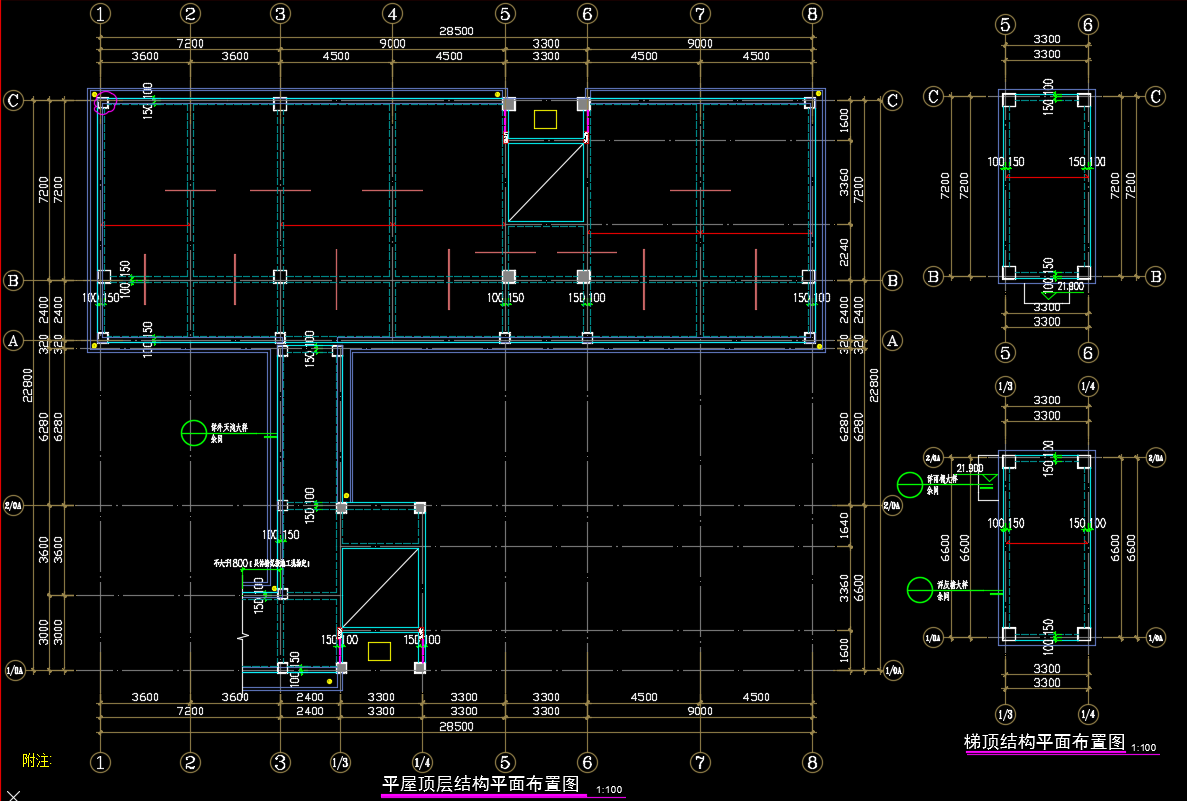Screen dimensions: 1187x801
Task: Click top axis bubble 1/3 of lower stair plan
Action: 1005,387
